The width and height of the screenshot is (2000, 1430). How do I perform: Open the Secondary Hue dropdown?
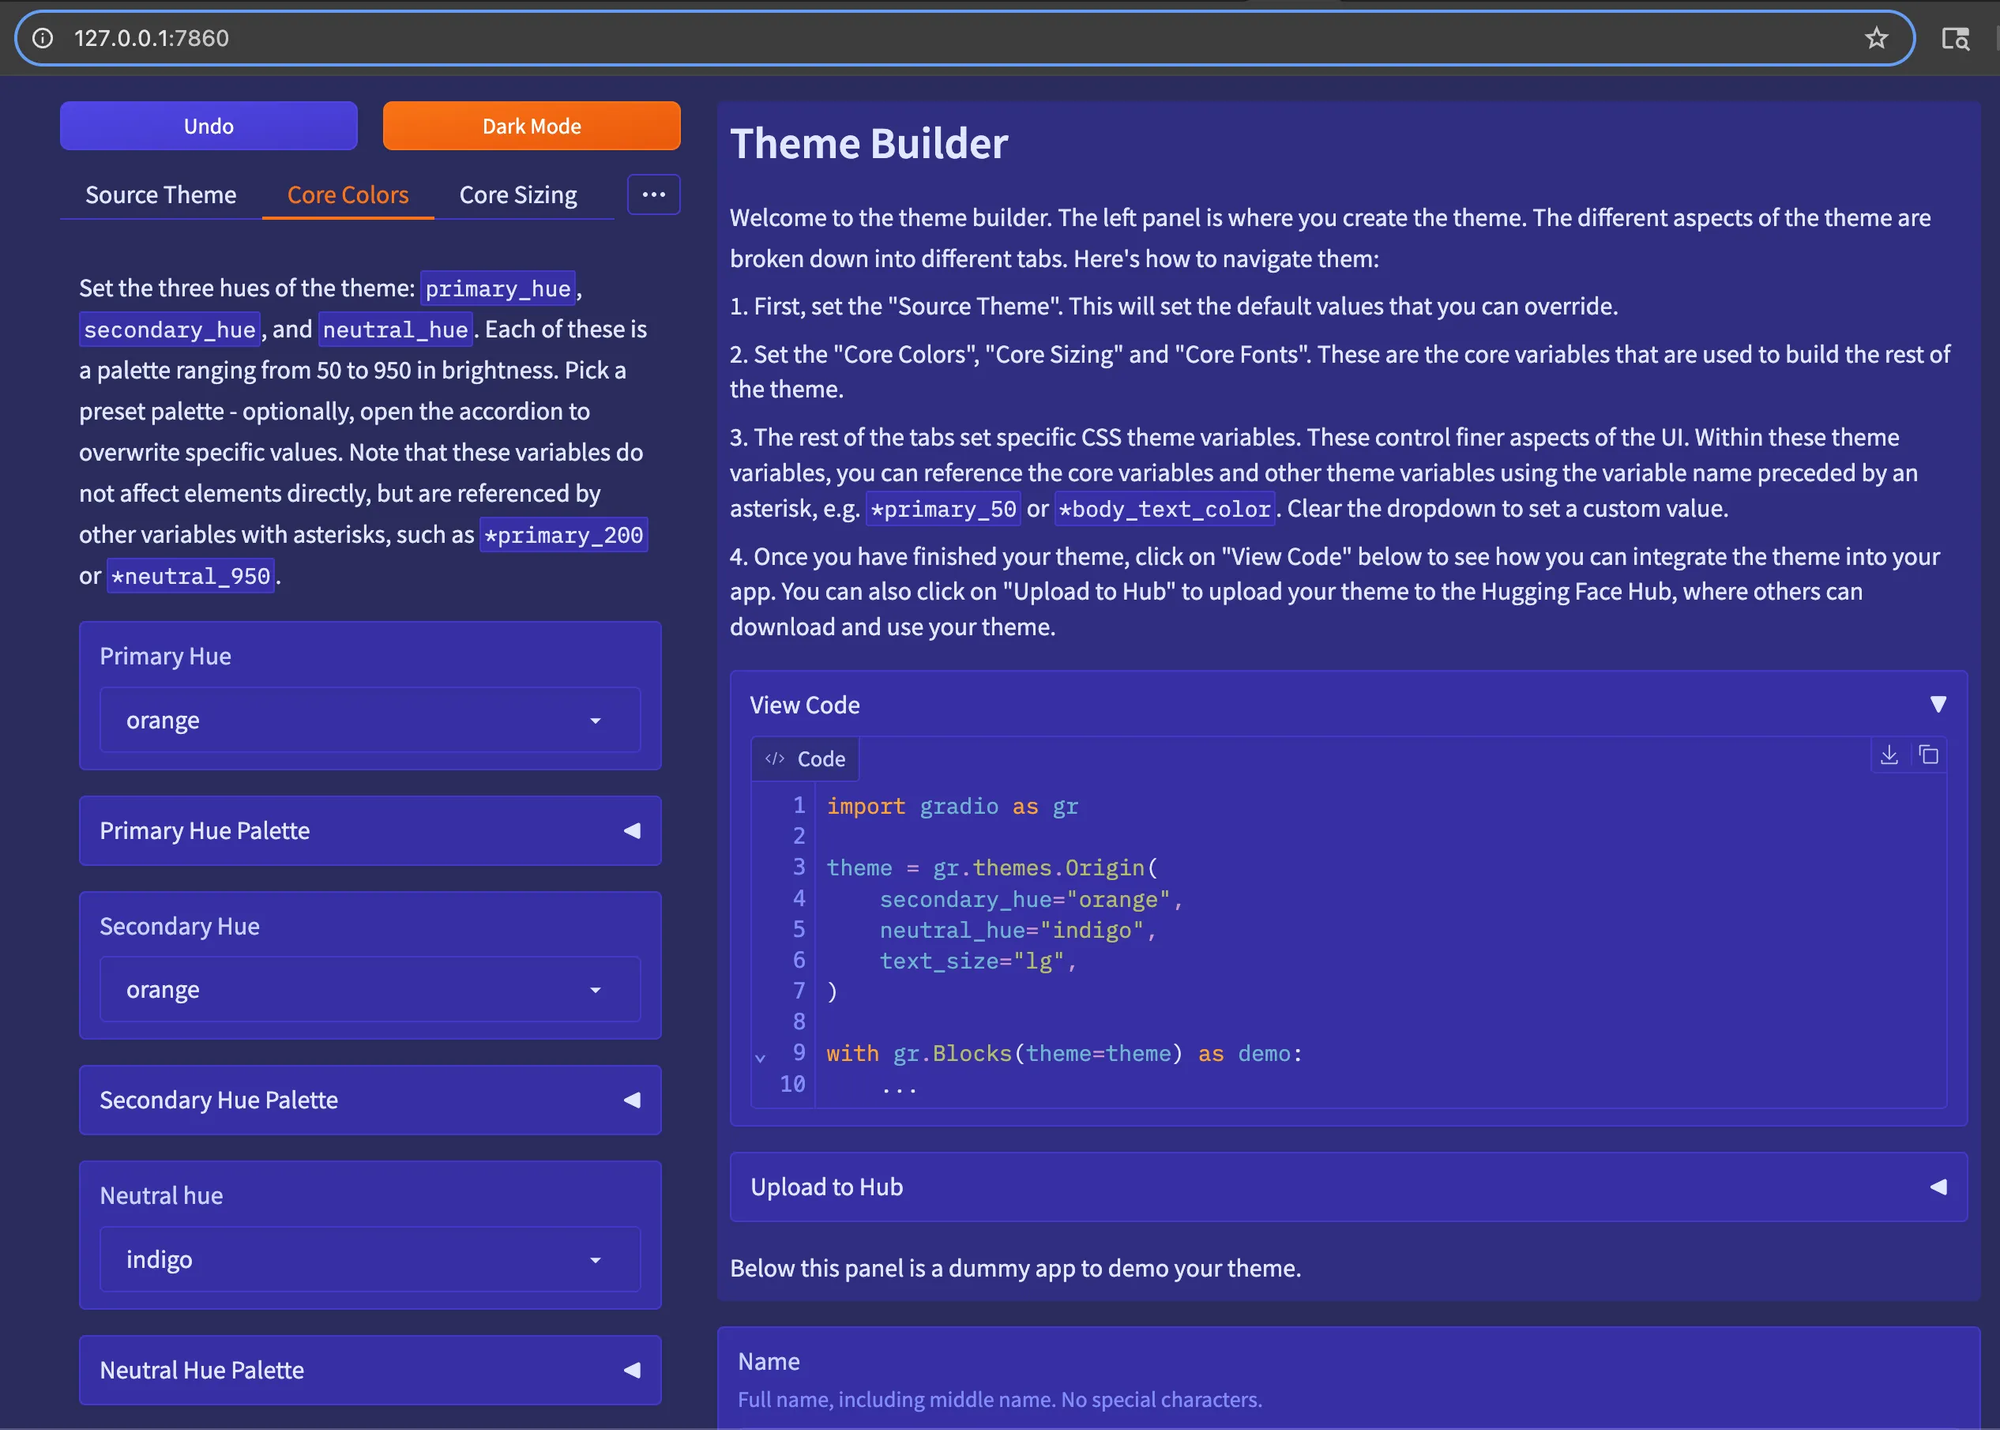click(x=370, y=990)
